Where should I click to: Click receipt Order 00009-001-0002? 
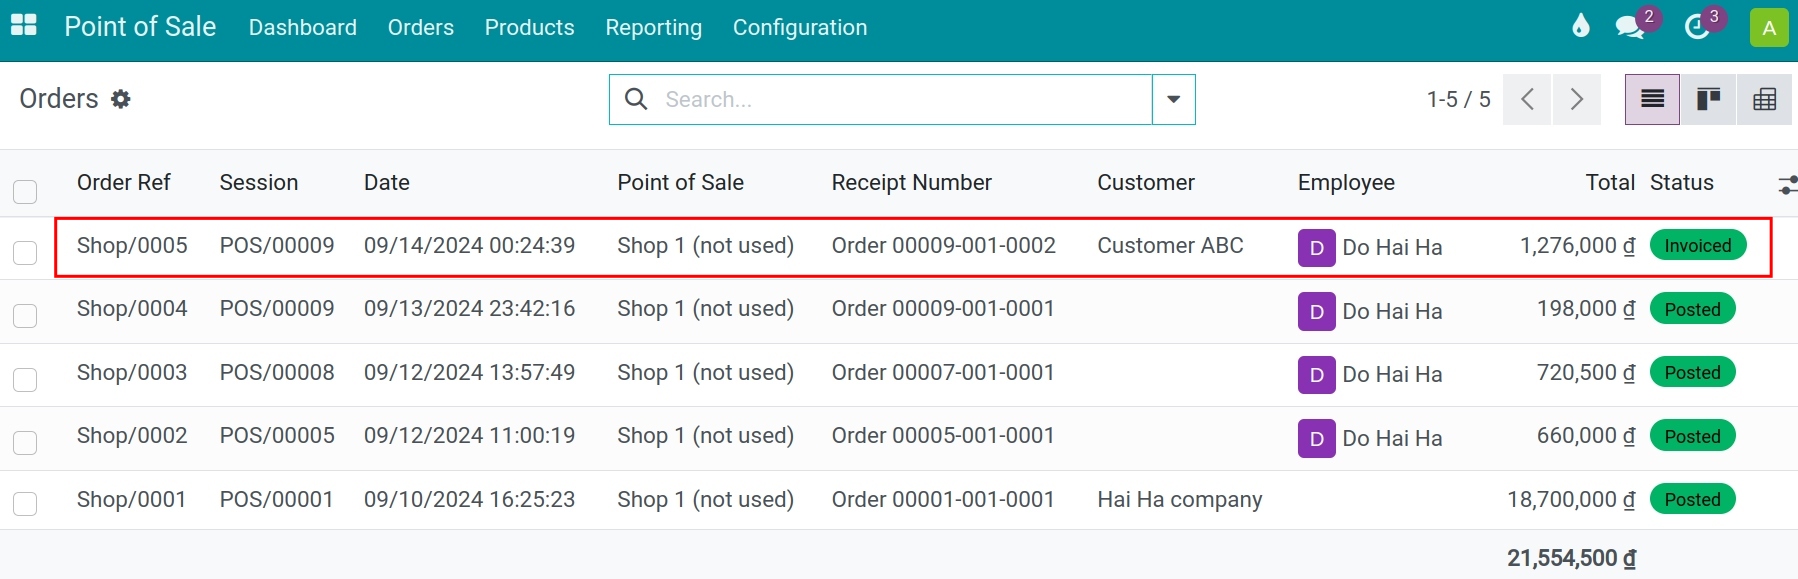[x=944, y=246]
